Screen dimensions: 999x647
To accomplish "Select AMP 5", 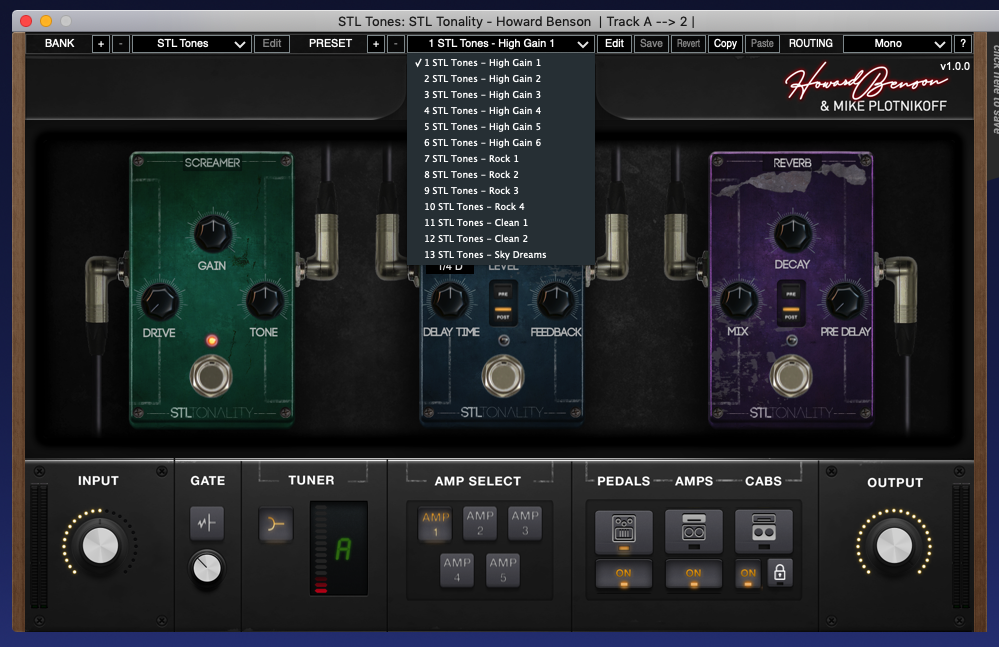I will coord(503,570).
